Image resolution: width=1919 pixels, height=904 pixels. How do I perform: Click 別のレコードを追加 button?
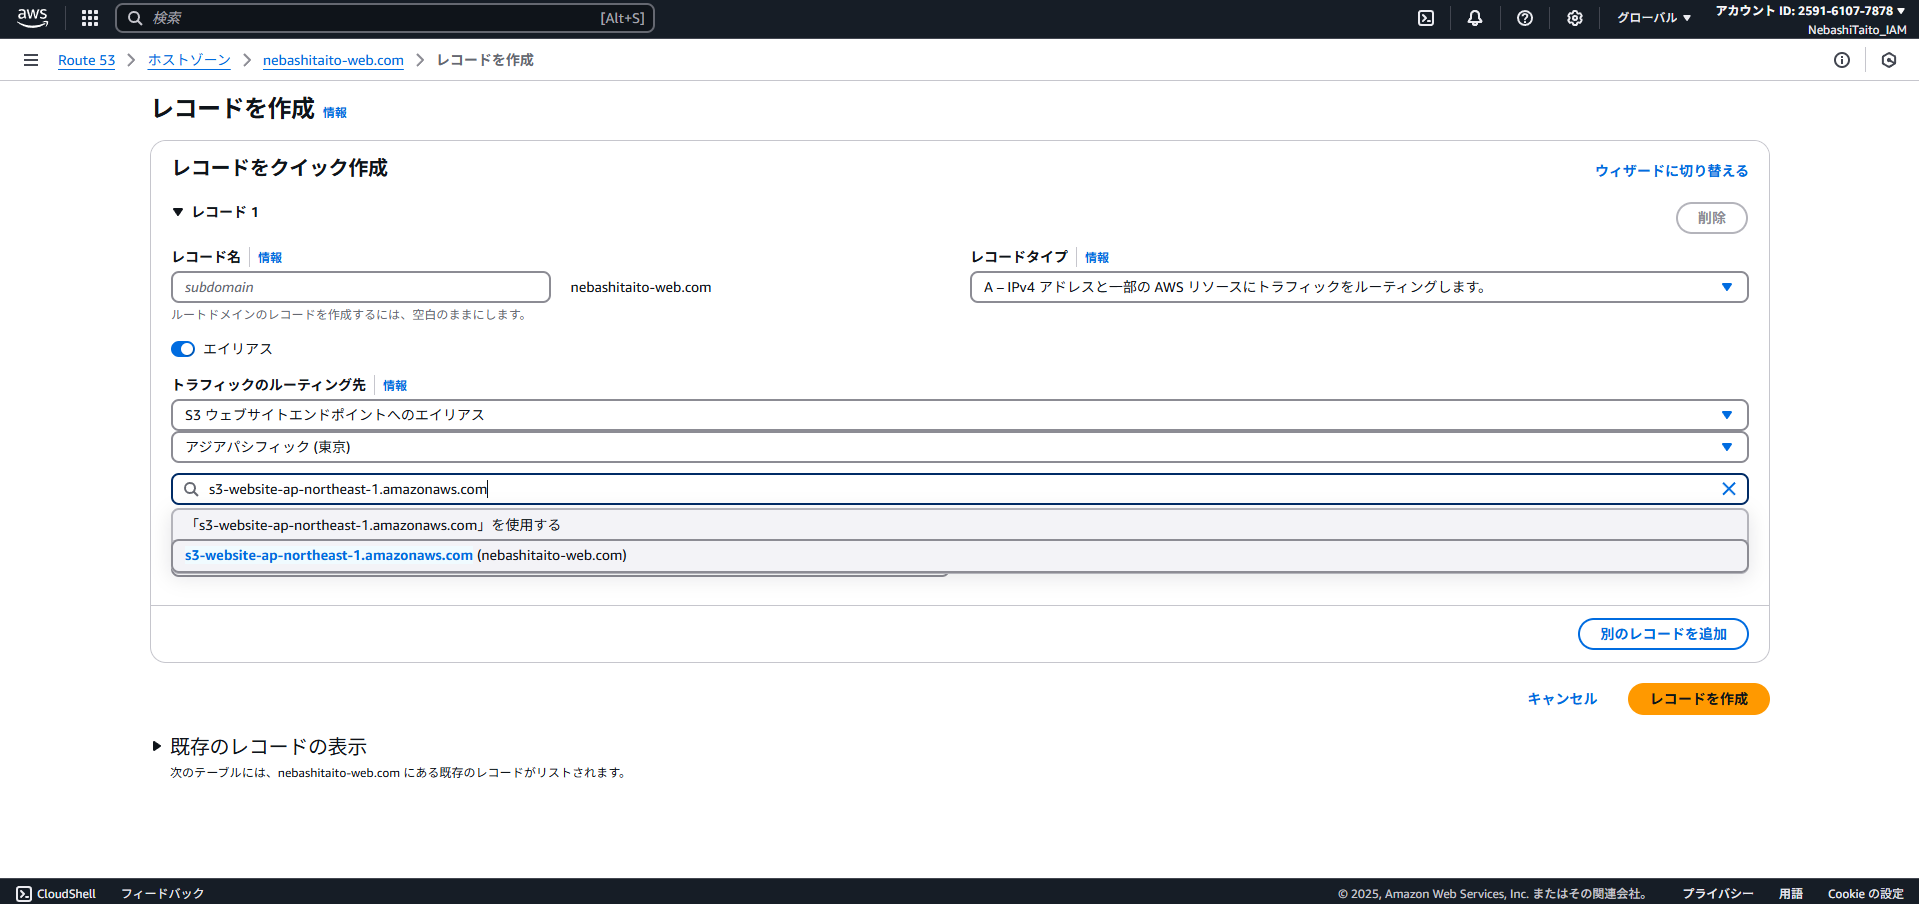click(x=1663, y=634)
